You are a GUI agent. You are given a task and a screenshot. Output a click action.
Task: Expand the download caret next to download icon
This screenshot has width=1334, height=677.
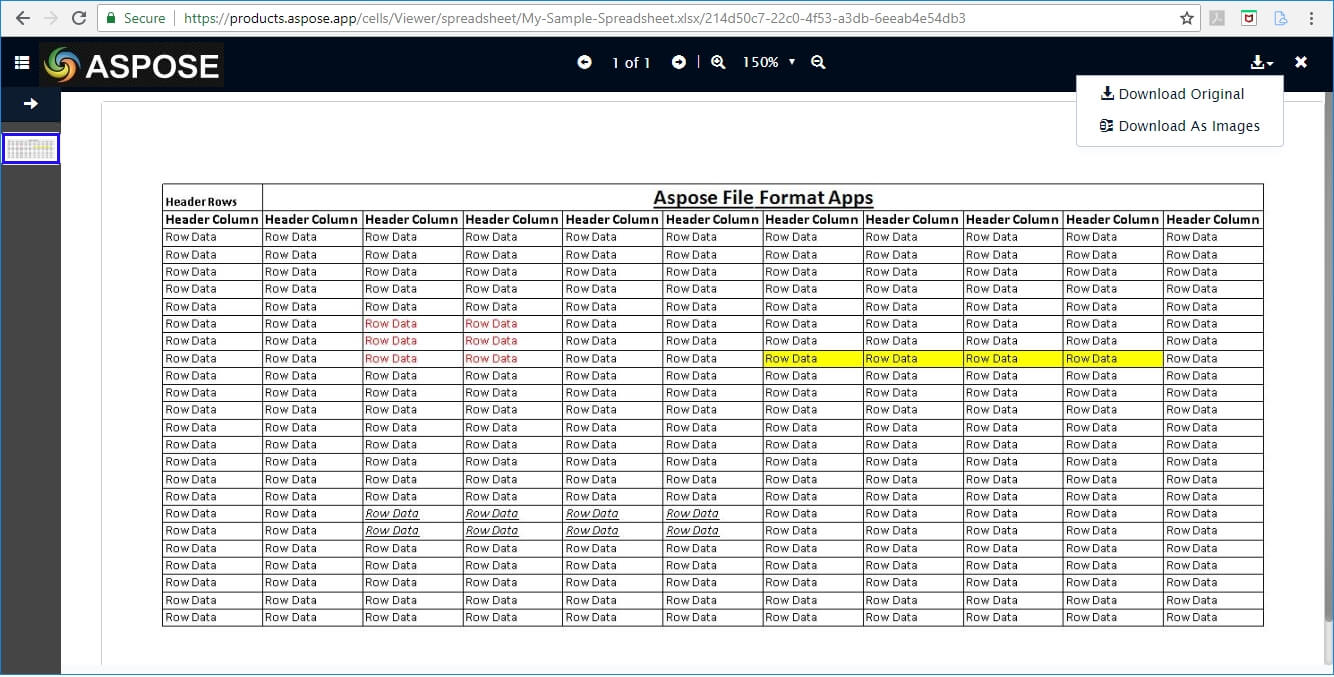1271,65
